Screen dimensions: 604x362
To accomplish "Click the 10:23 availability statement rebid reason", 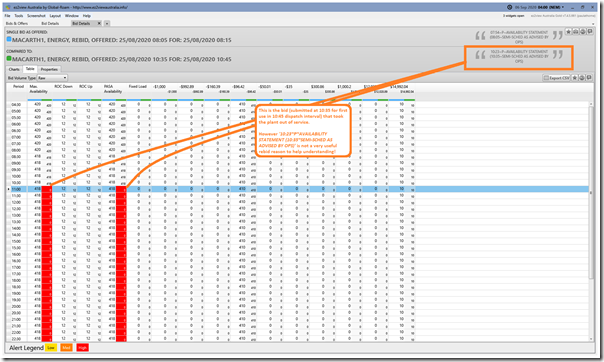I will [x=519, y=56].
